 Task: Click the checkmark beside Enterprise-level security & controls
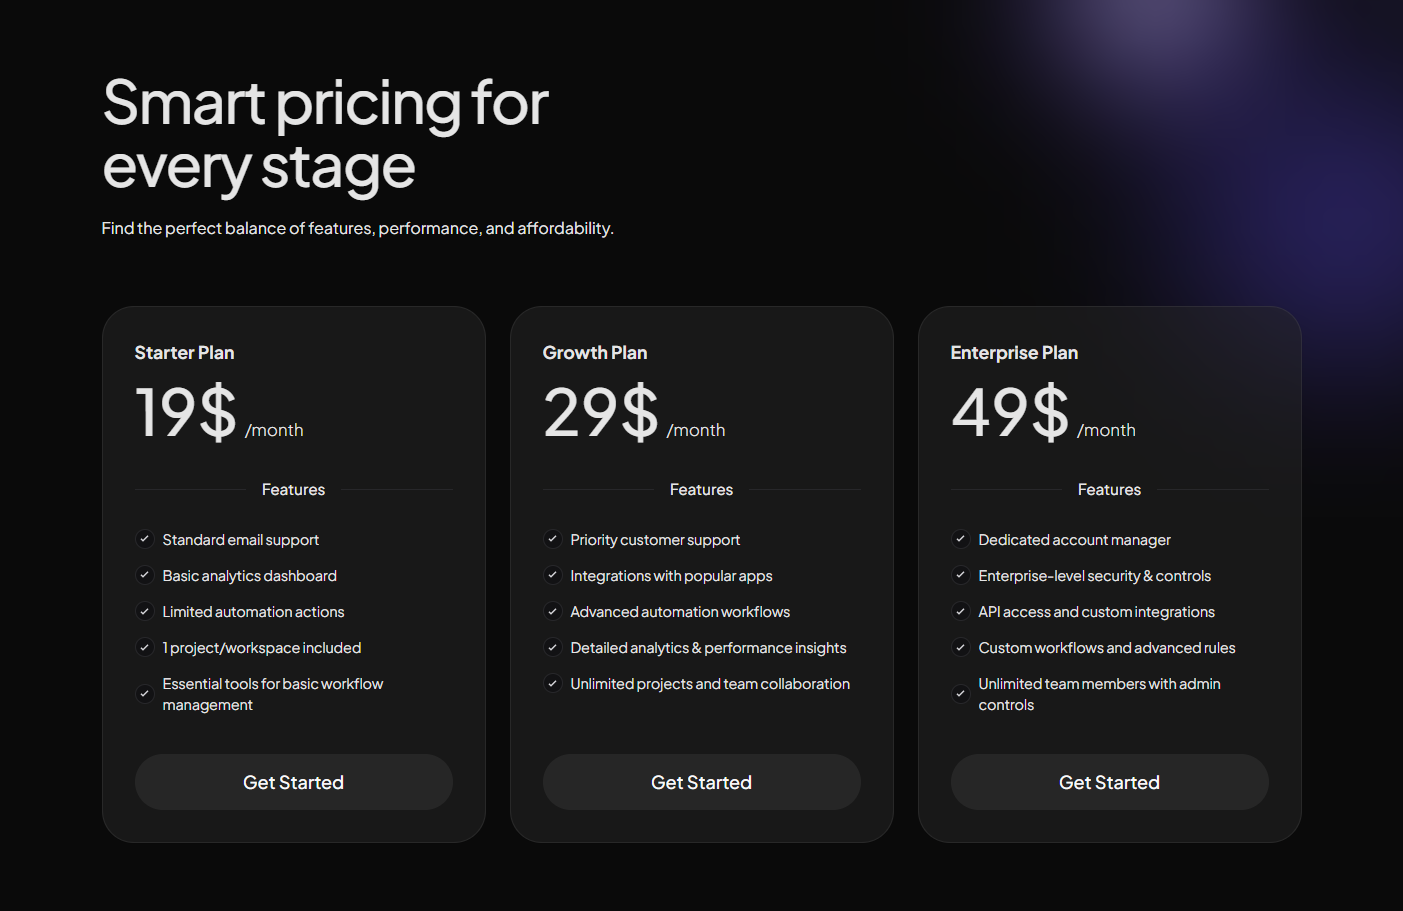click(x=960, y=575)
